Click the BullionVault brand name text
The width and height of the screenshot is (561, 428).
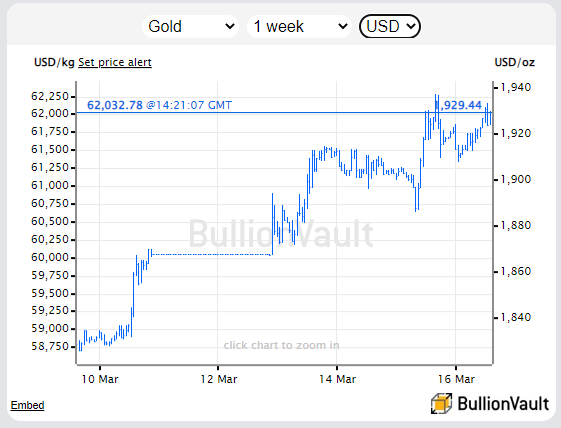pyautogui.click(x=503, y=404)
